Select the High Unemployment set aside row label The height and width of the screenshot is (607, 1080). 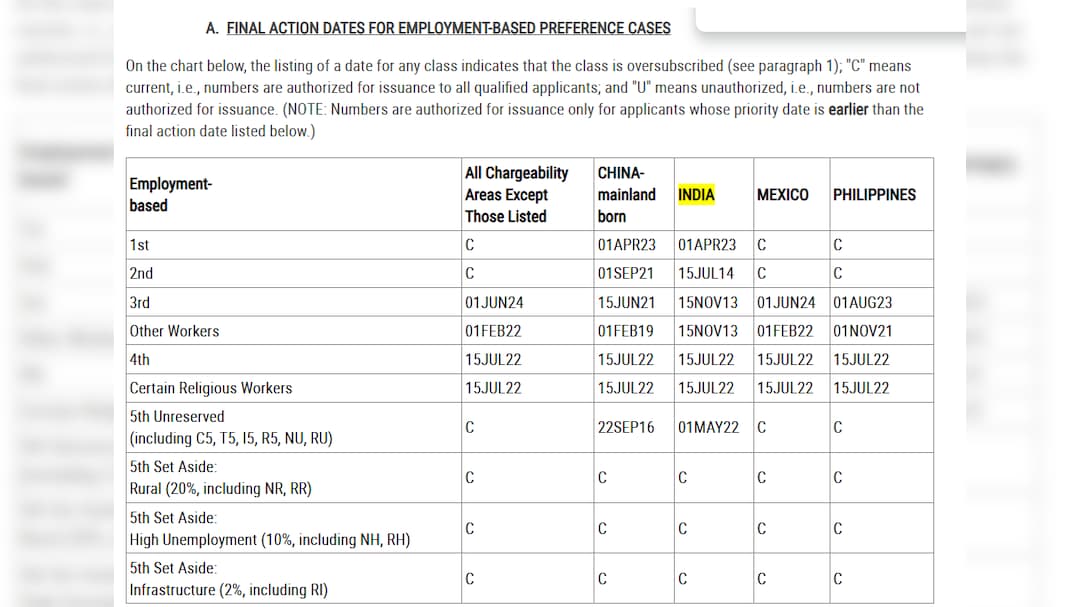[x=269, y=529]
